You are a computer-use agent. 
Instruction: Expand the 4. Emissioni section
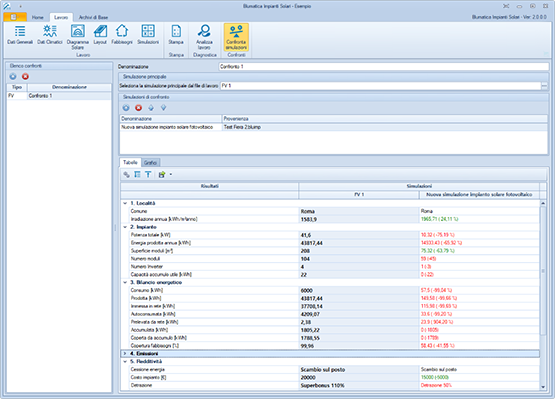pos(125,353)
